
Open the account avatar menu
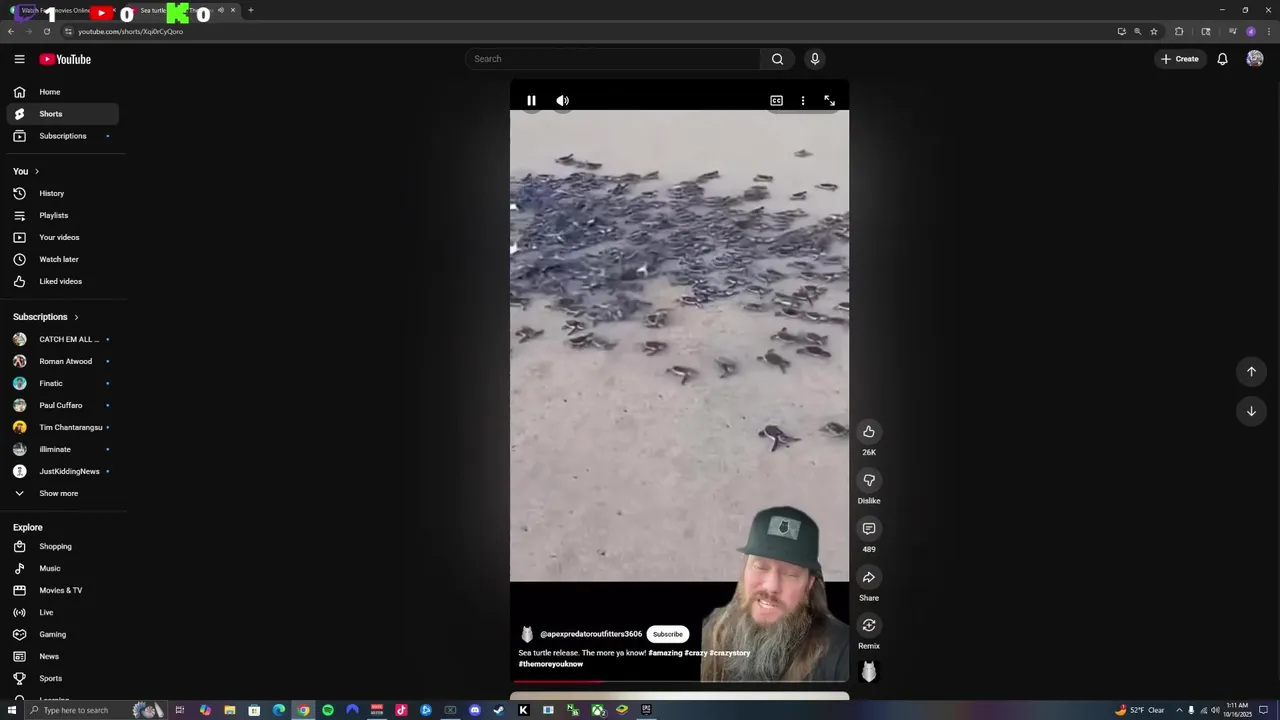pyautogui.click(x=1255, y=59)
